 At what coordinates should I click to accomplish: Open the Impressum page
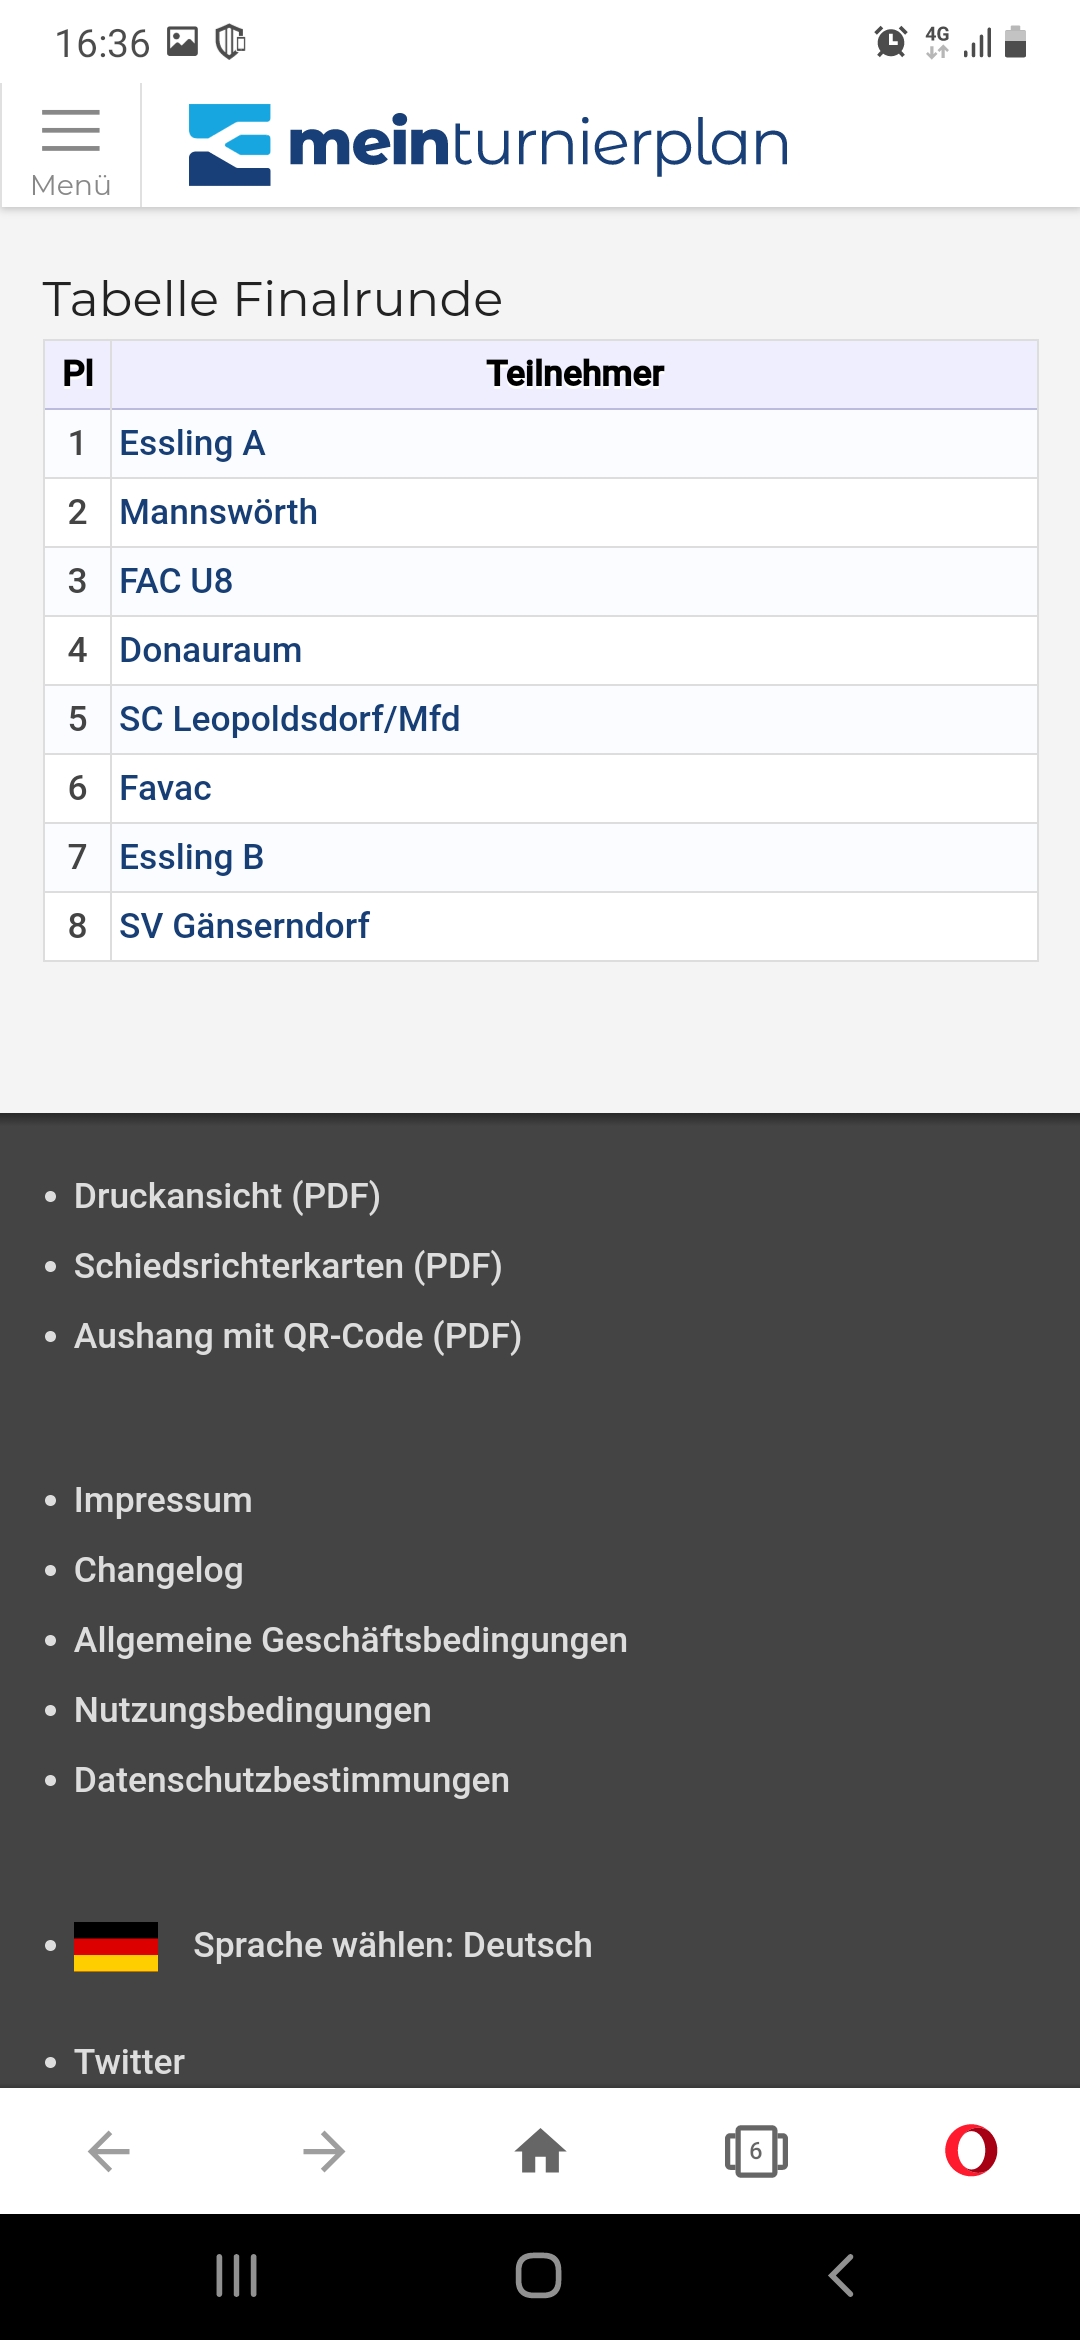(x=163, y=1500)
